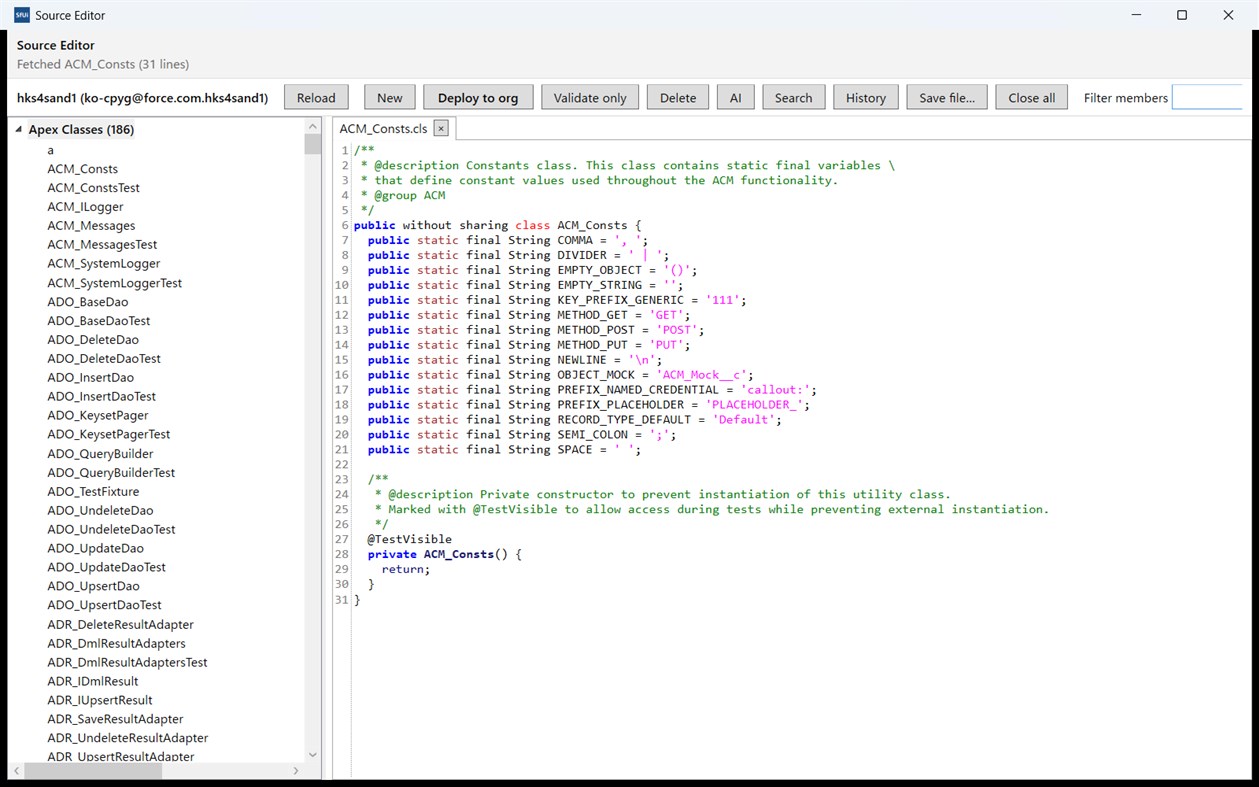Select ADO_QueryBuilder class

coord(101,453)
